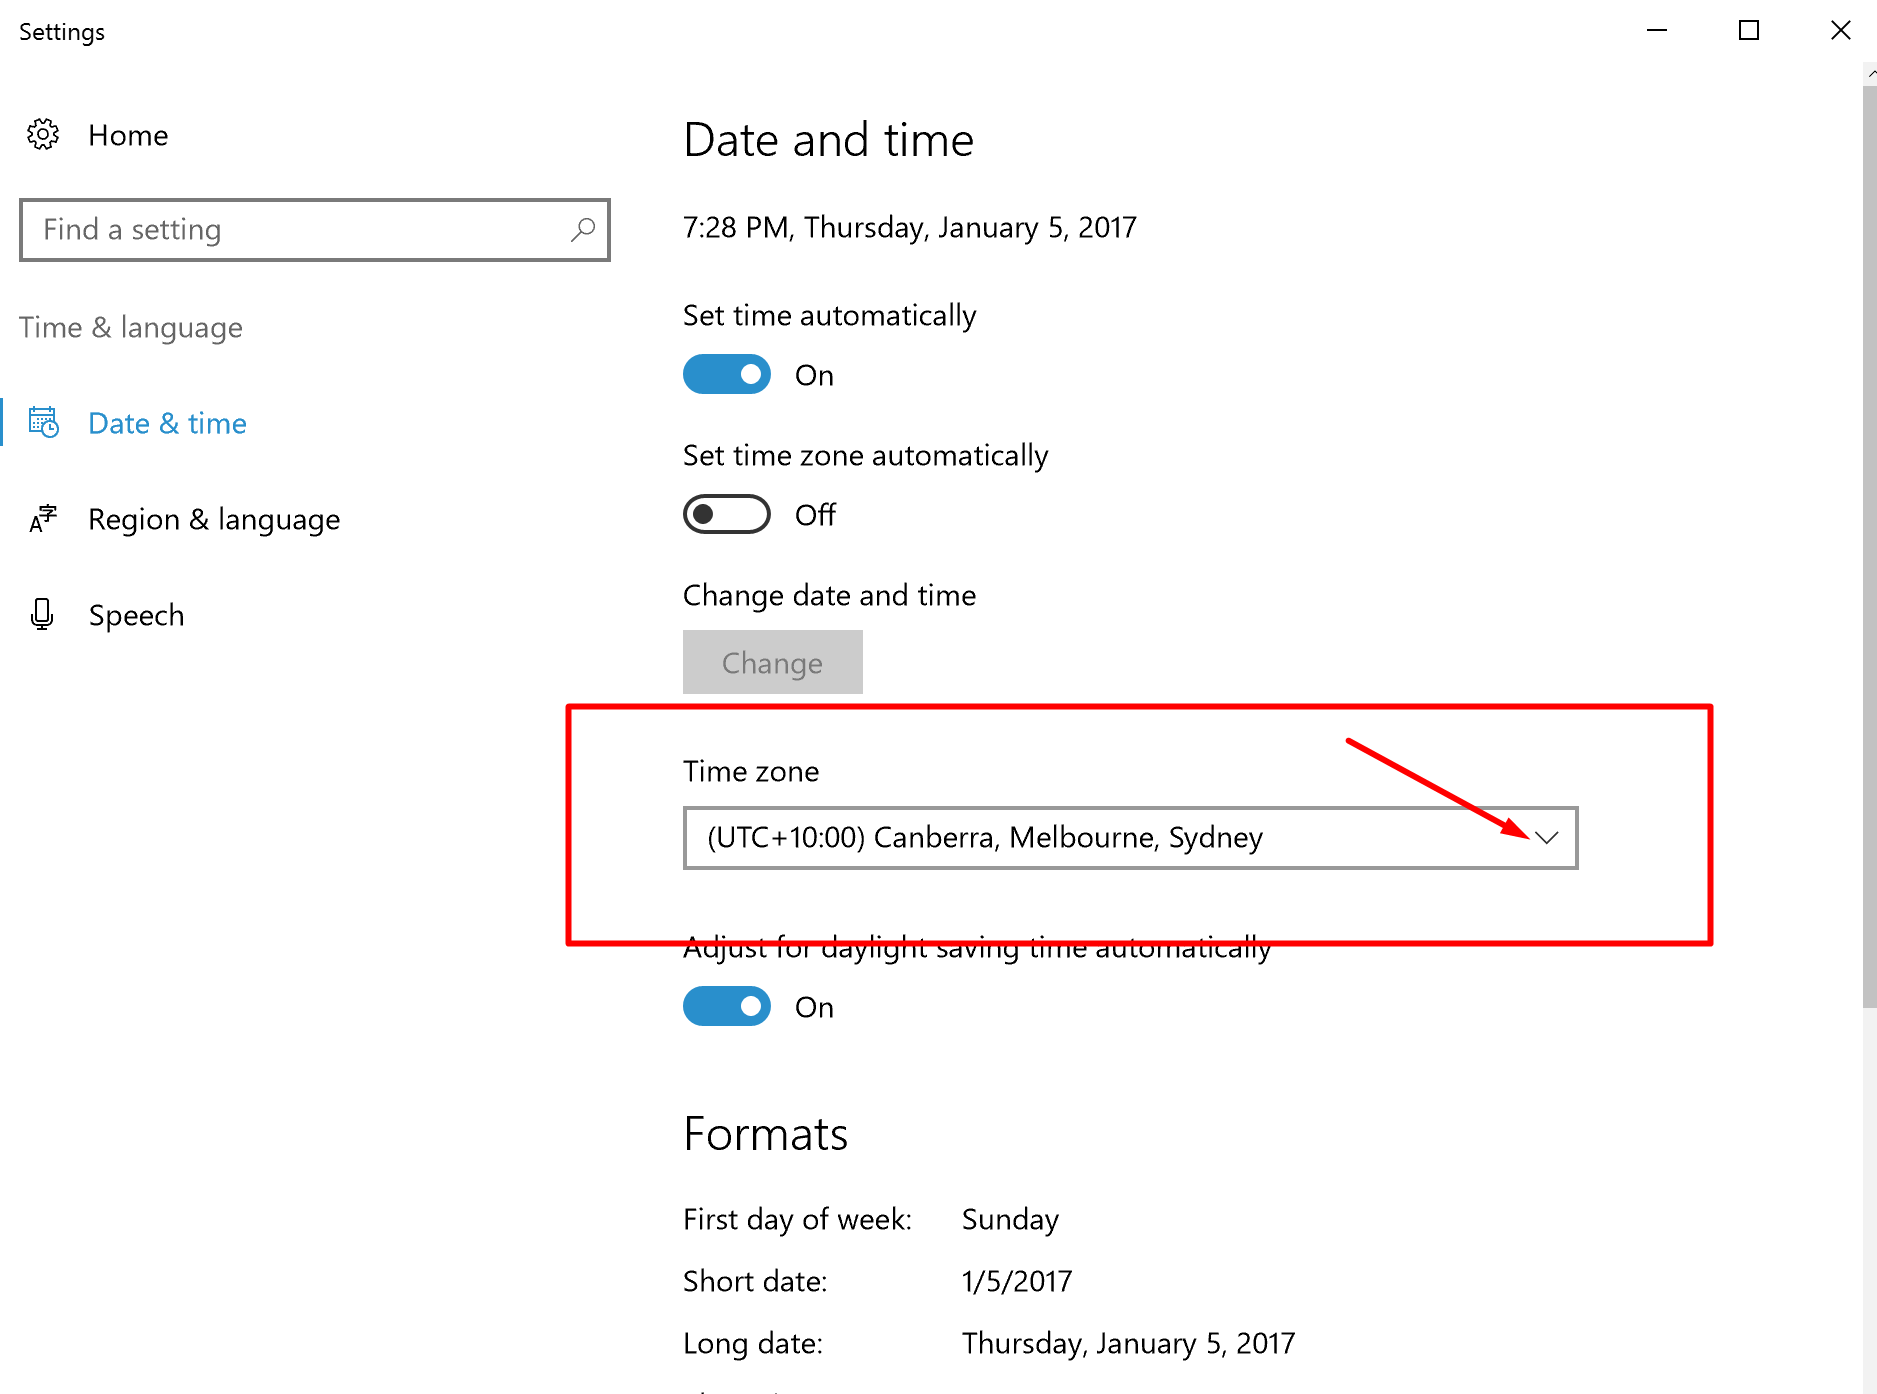1877x1394 pixels.
Task: Turn off Set time automatically
Action: click(x=726, y=374)
